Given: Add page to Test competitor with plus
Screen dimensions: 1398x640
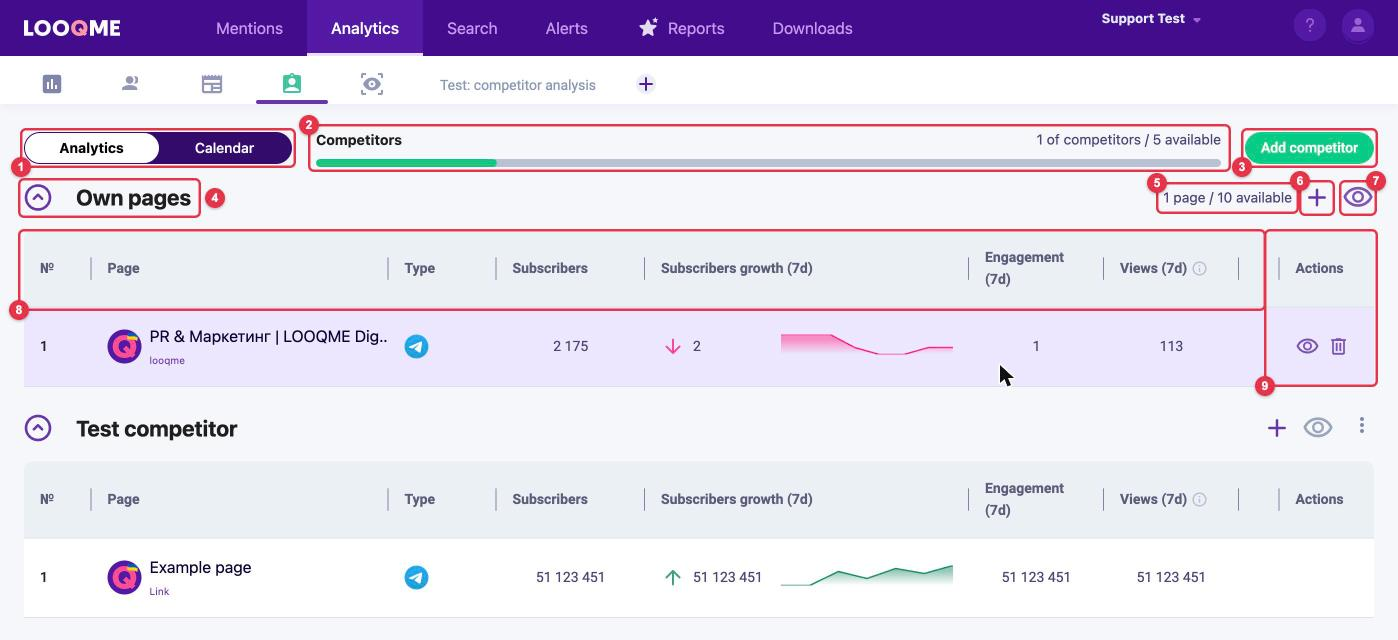Looking at the screenshot, I should click(1276, 428).
